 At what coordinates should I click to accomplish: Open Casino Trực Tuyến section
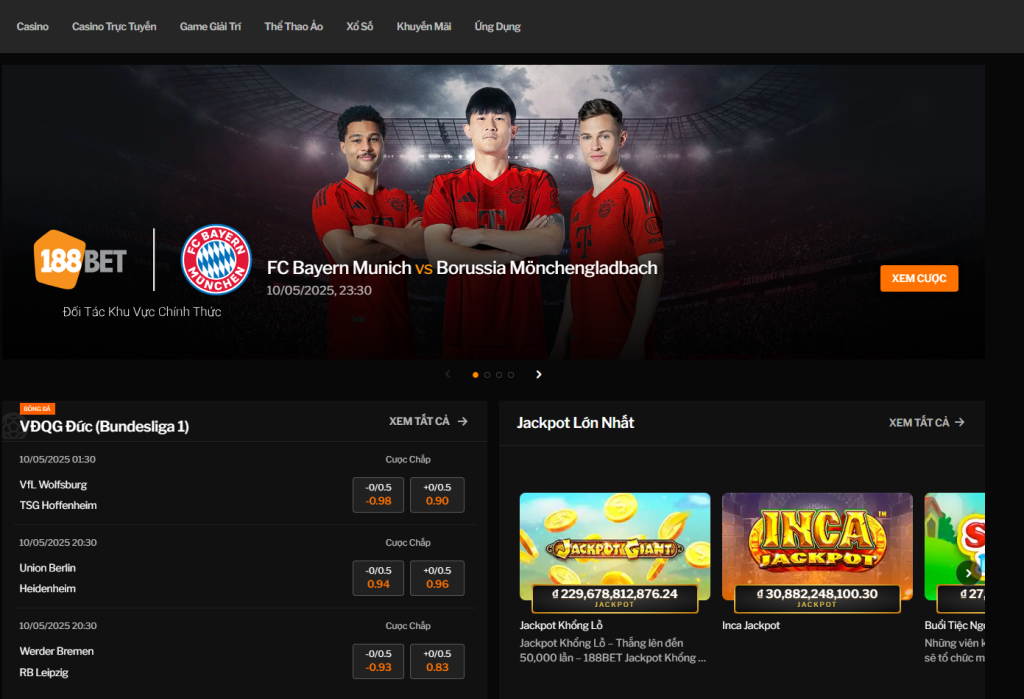[x=114, y=27]
